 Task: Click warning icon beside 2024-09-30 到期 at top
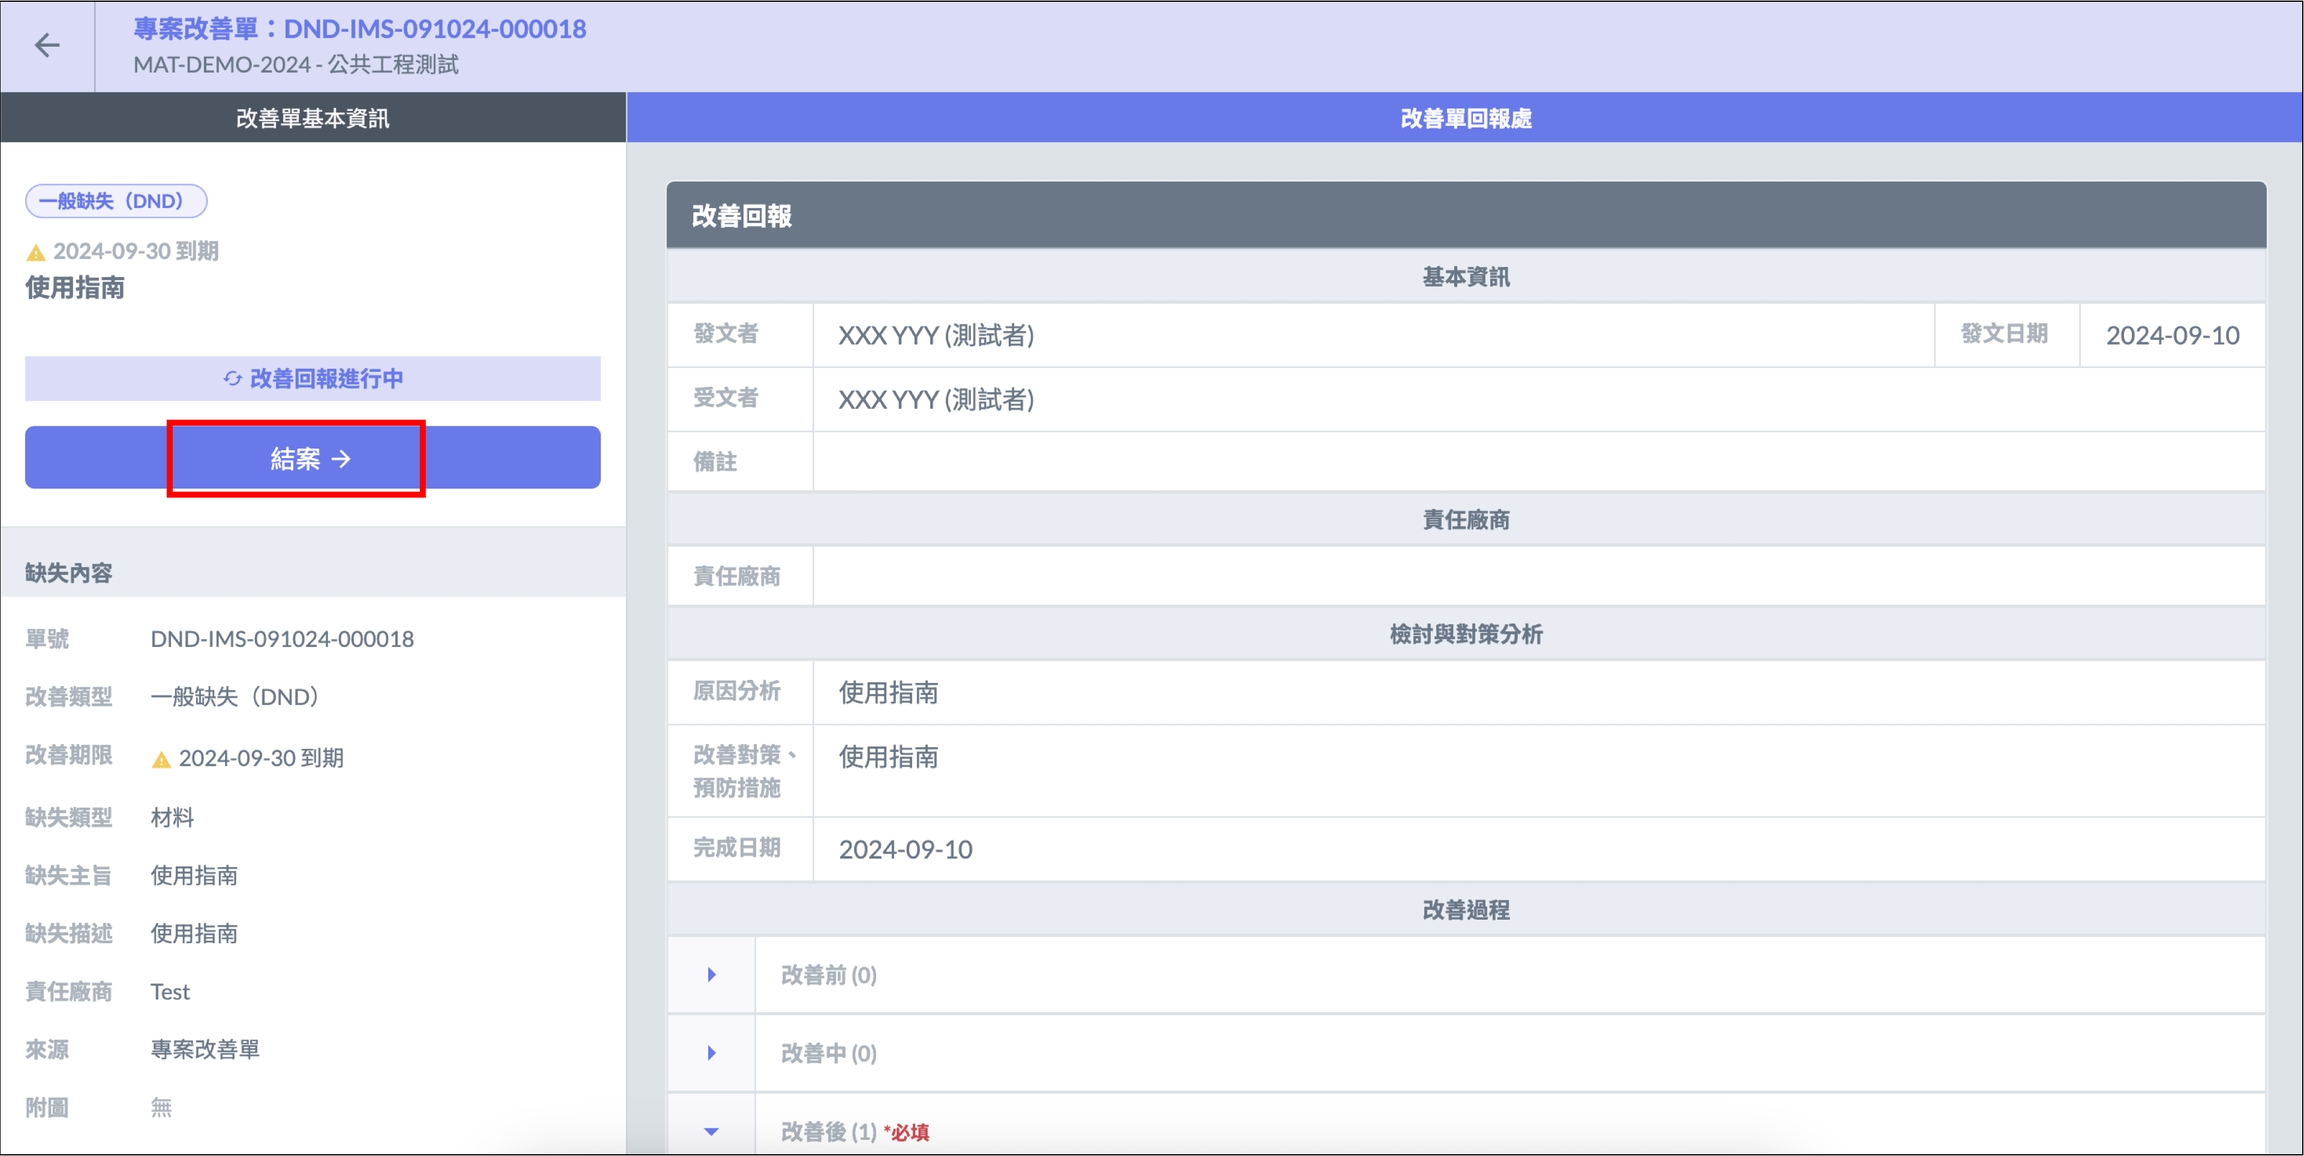click(x=36, y=252)
